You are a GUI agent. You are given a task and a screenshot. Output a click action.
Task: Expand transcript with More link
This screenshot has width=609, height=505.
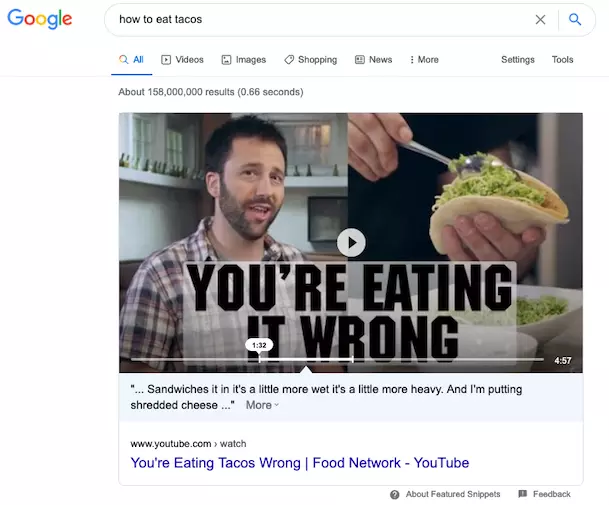262,405
